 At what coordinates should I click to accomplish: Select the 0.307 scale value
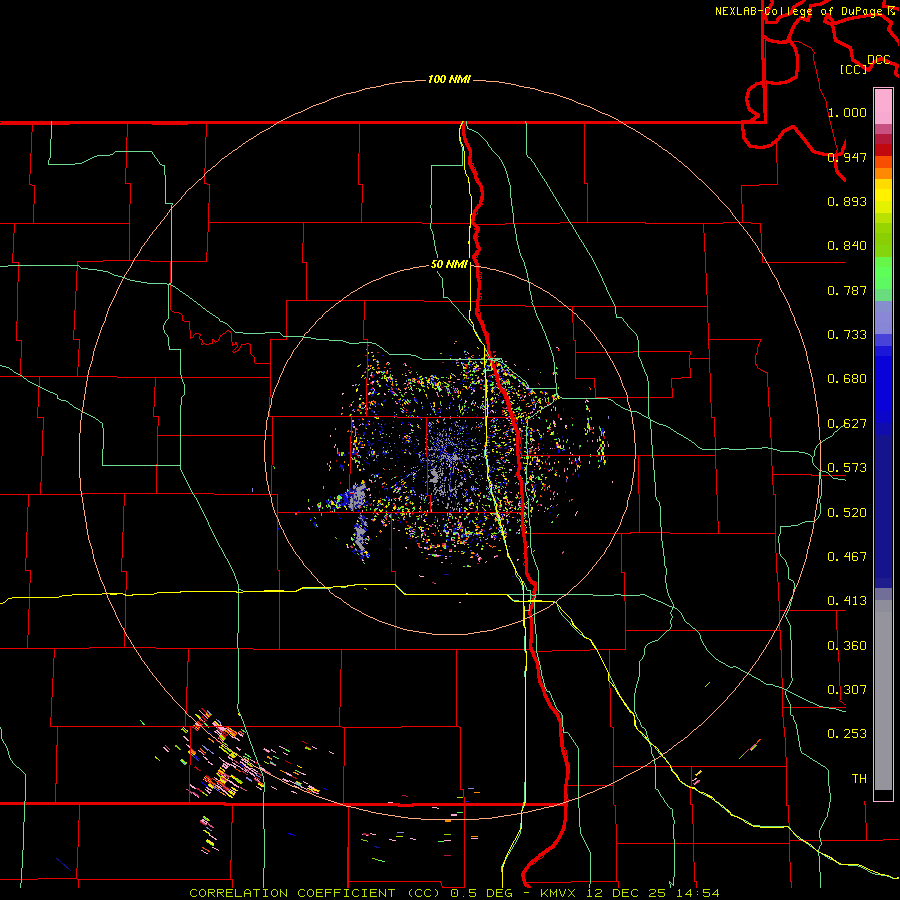847,689
